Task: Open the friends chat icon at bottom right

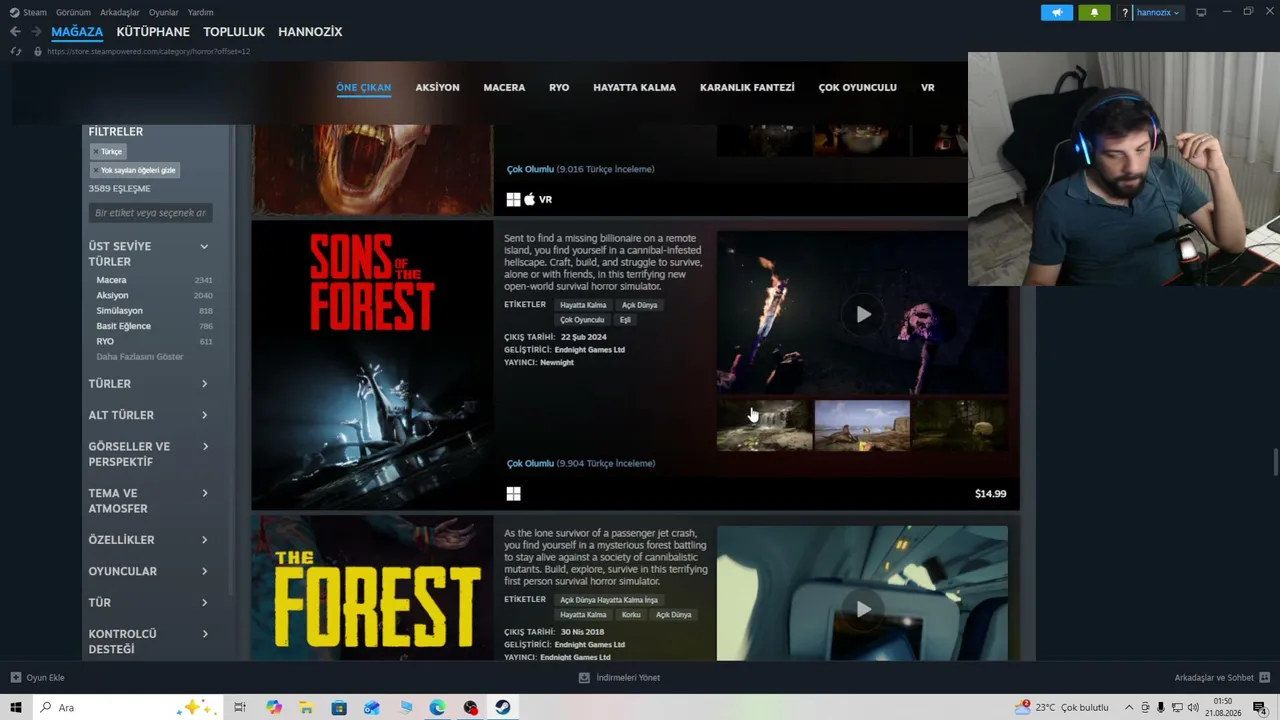Action: click(x=1263, y=678)
